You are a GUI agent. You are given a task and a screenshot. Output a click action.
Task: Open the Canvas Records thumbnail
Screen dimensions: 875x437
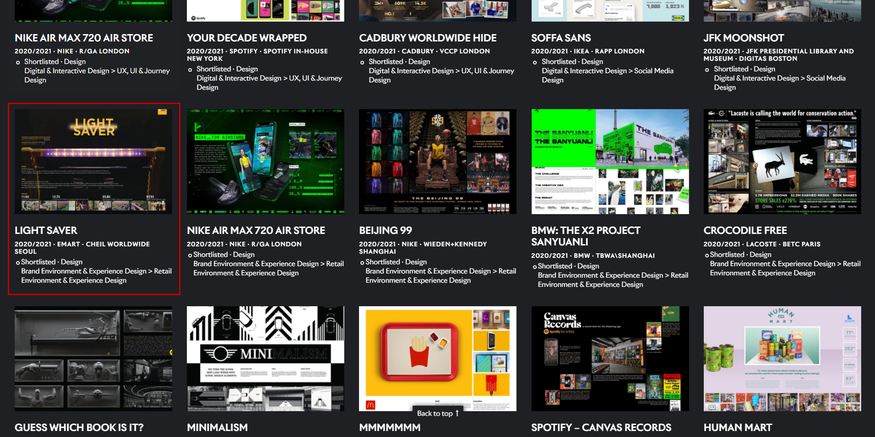610,358
